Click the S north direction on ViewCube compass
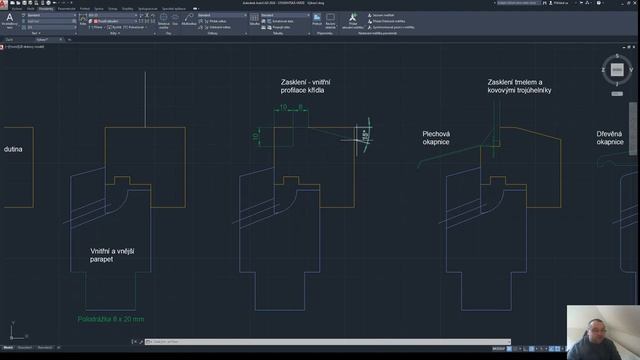The image size is (640, 360). pos(617,56)
